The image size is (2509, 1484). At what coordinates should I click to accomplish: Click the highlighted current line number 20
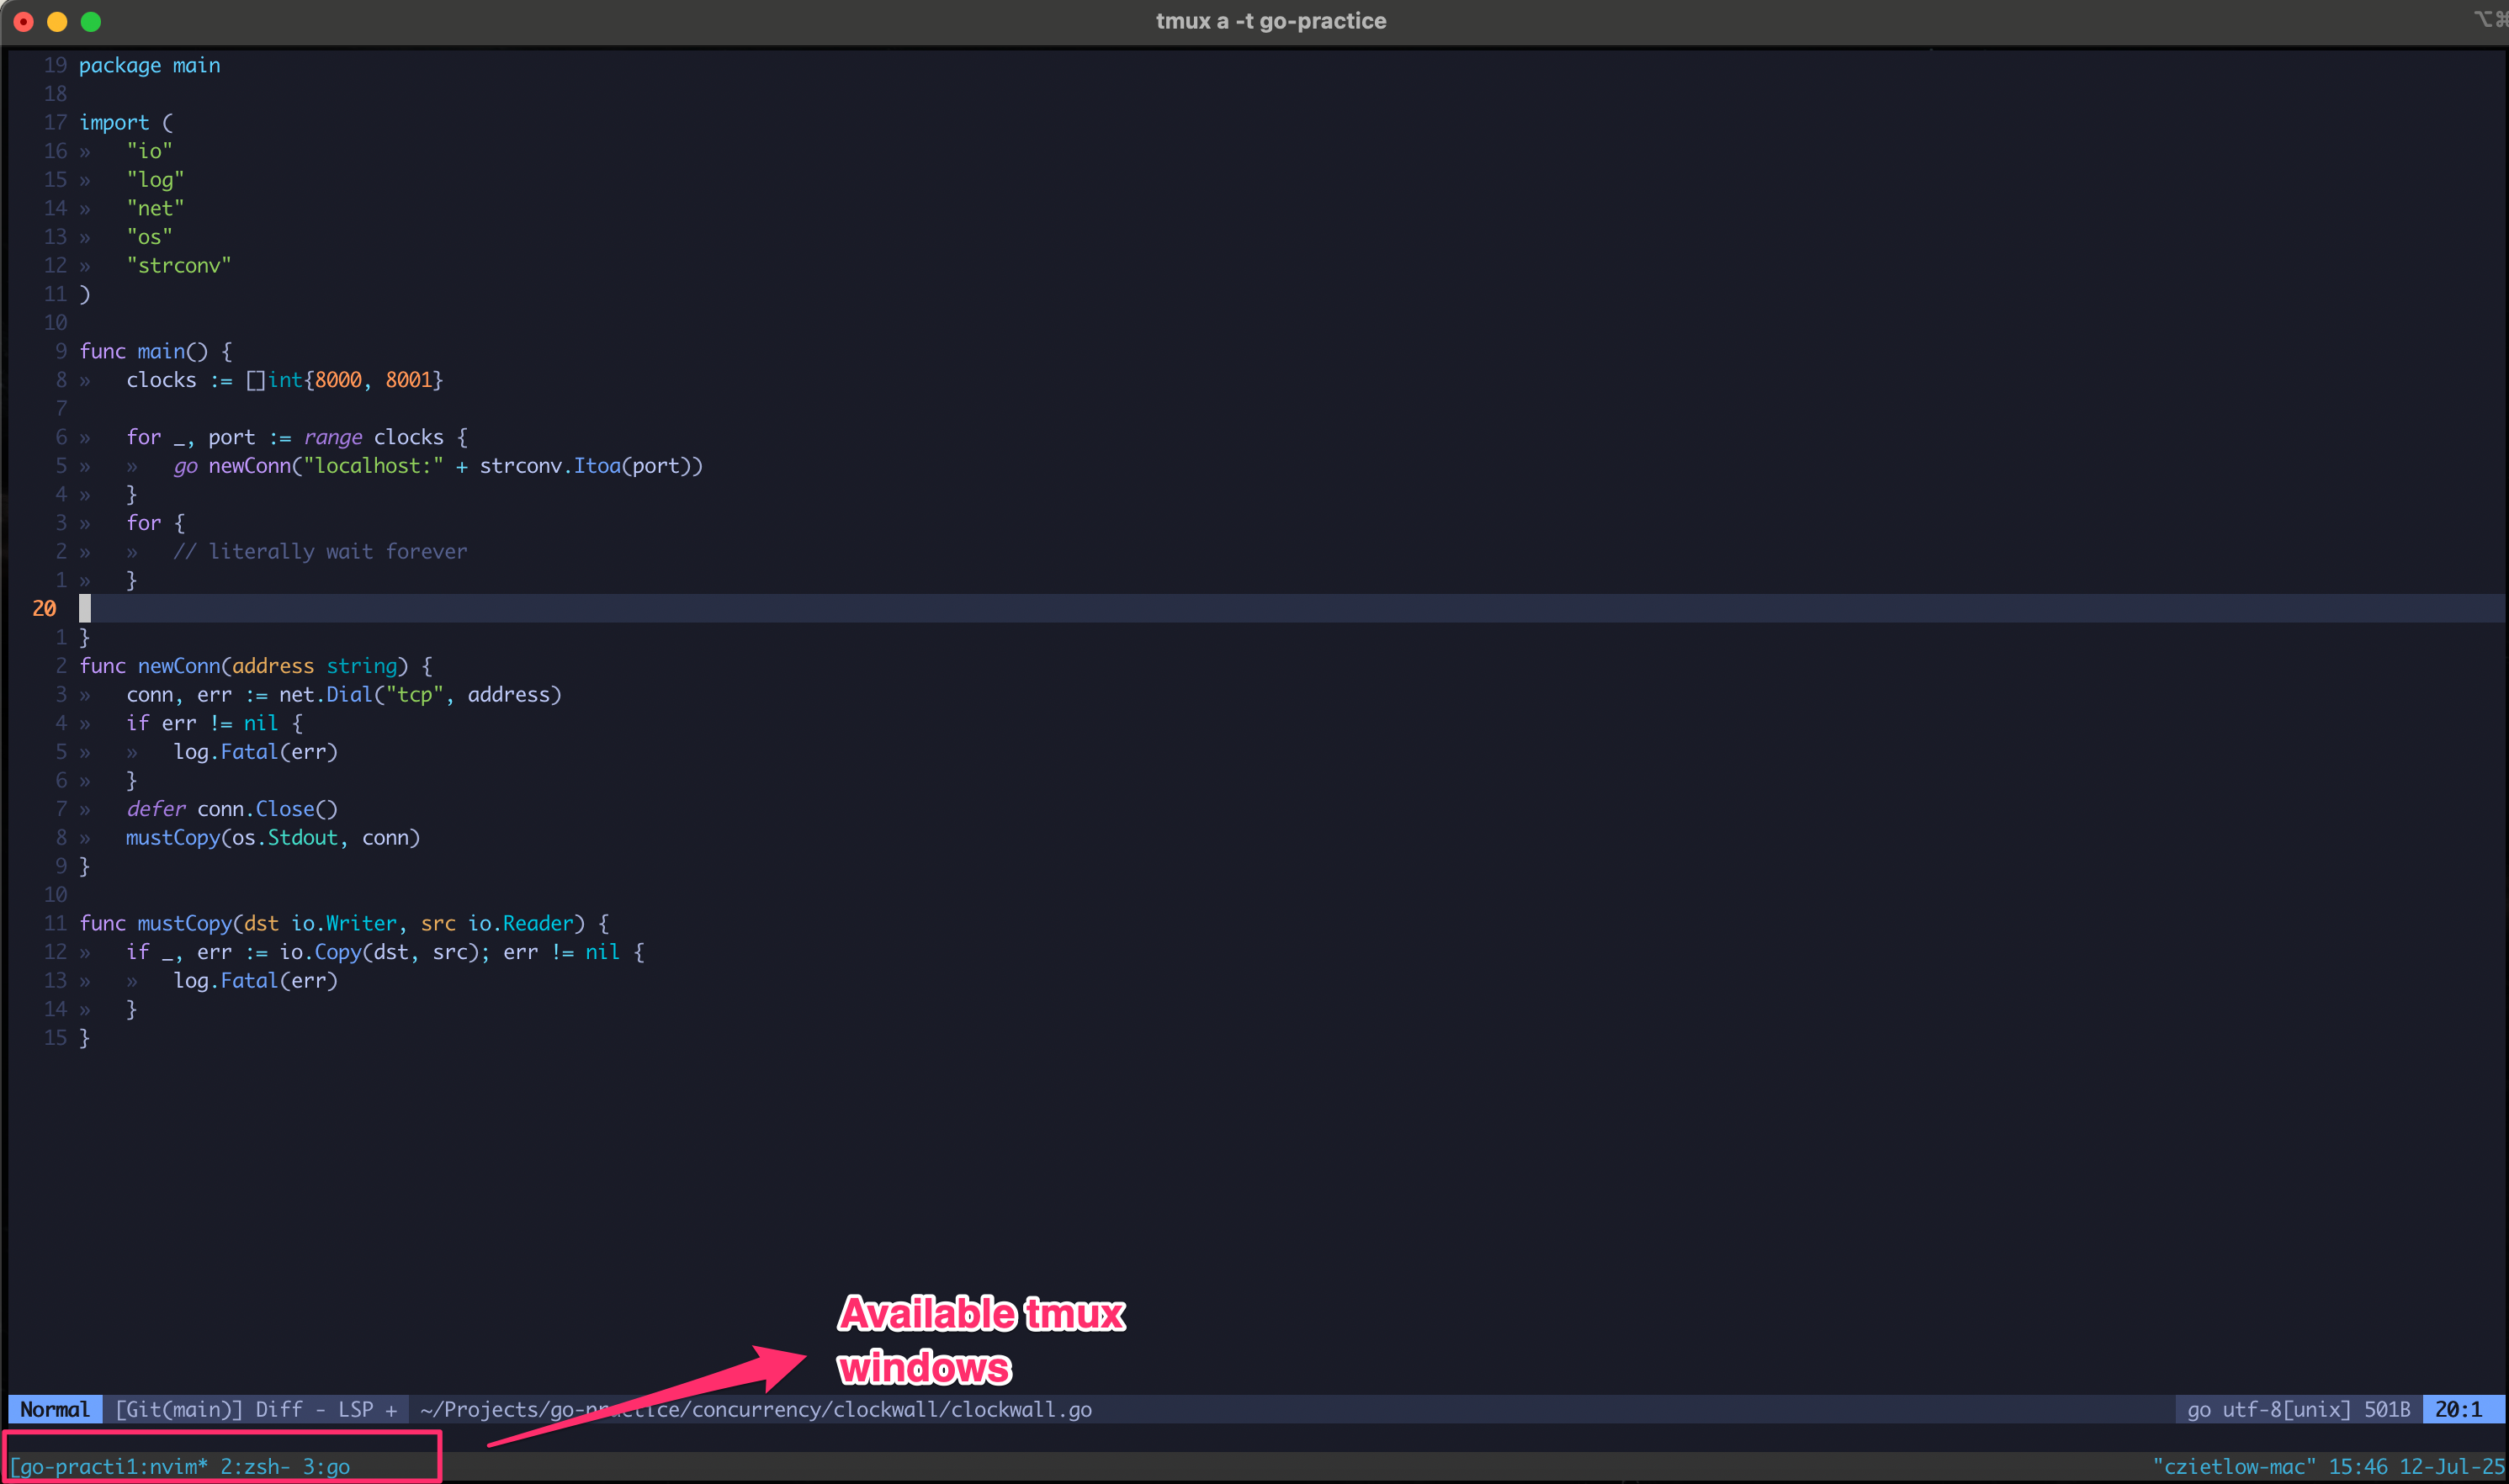tap(44, 608)
